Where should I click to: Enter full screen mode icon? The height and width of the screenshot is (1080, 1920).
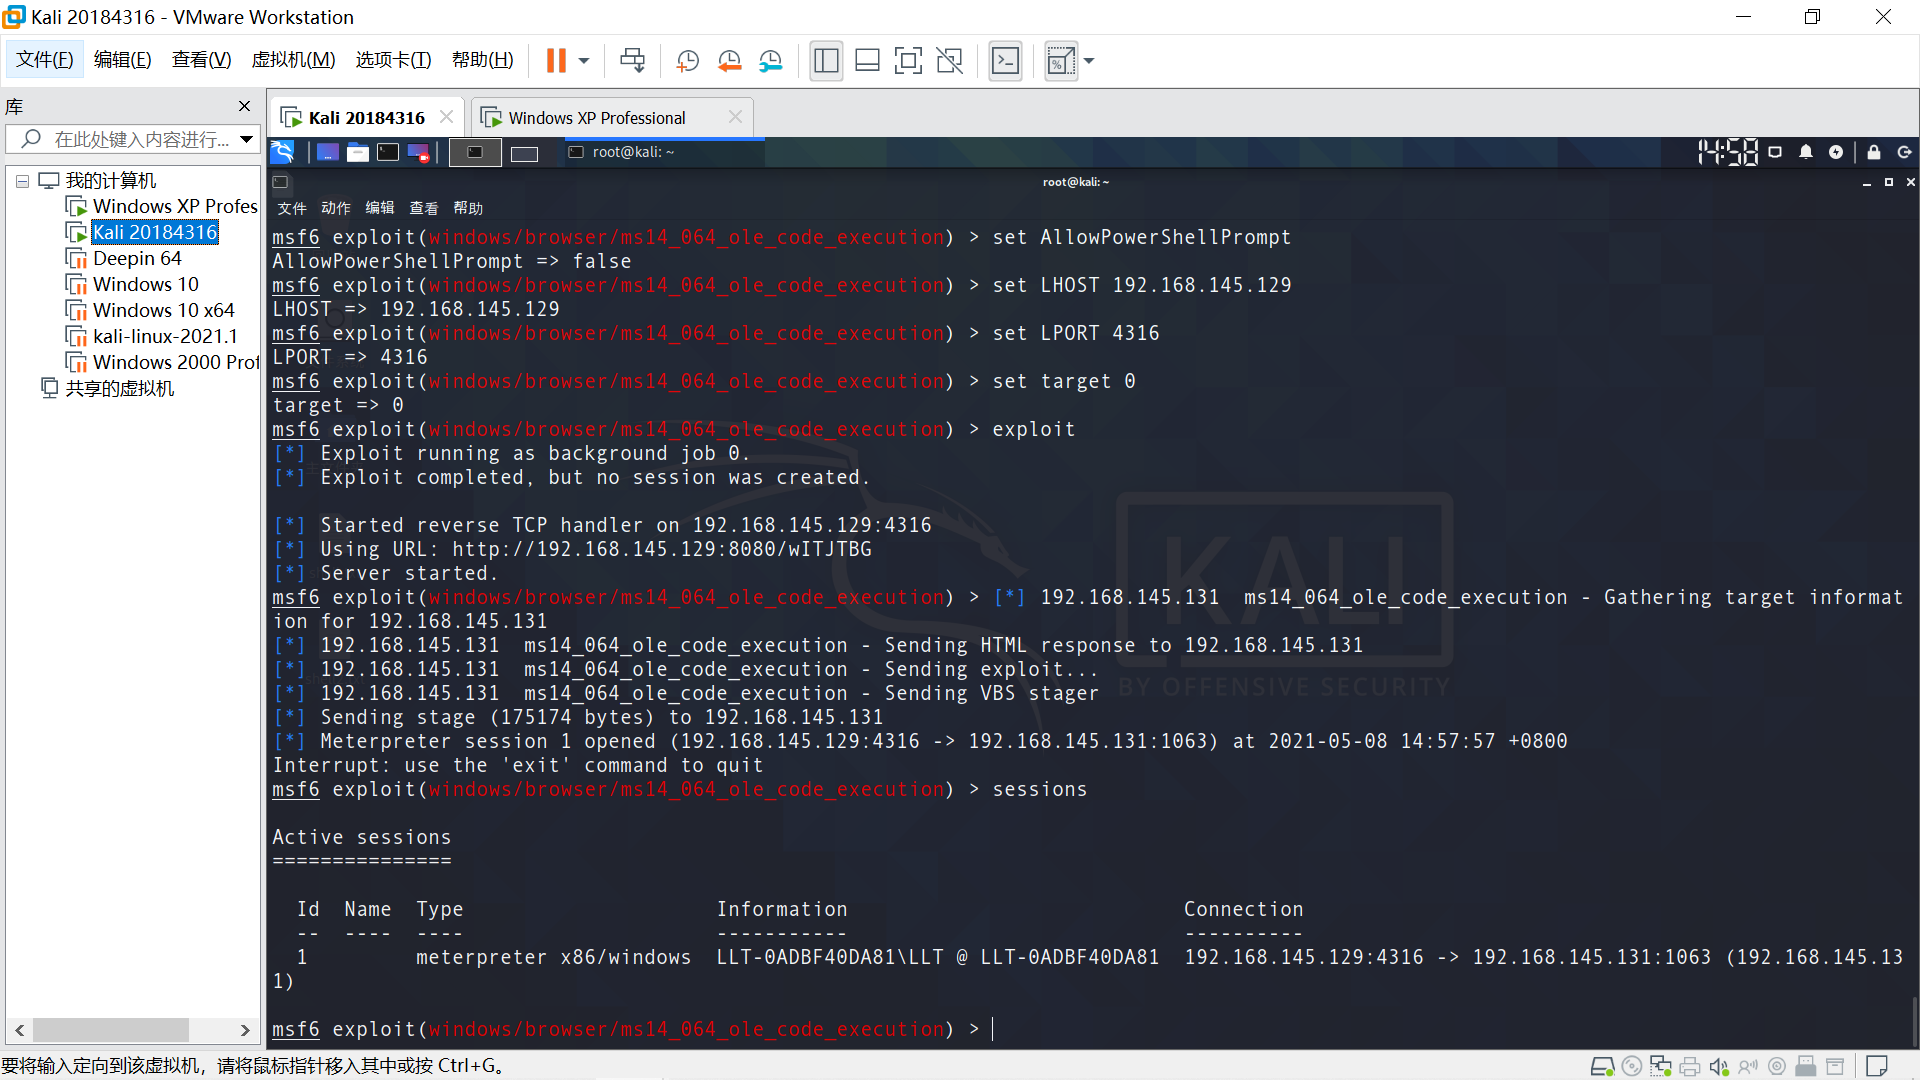coord(908,61)
